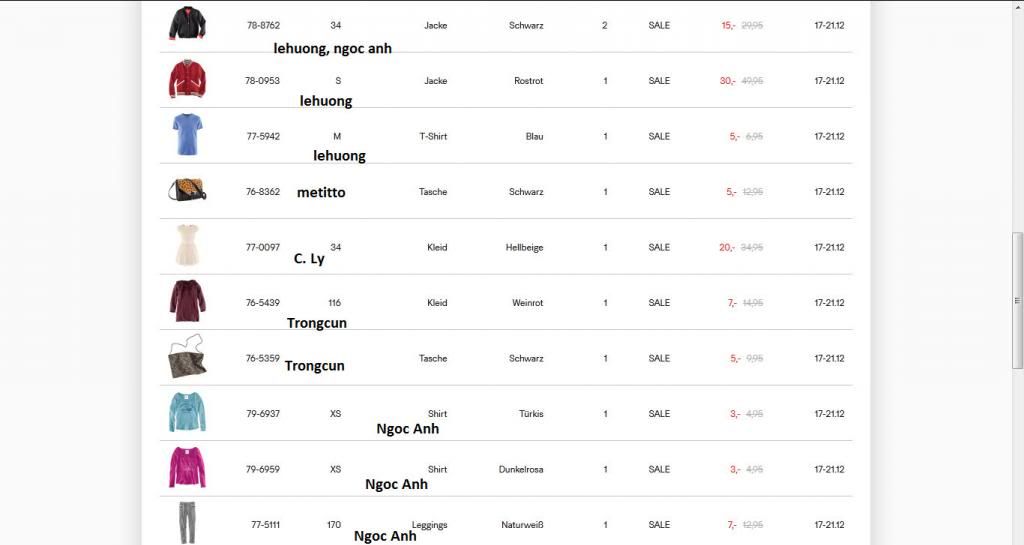
Task: Click the studded black bag image
Action: tap(187, 190)
